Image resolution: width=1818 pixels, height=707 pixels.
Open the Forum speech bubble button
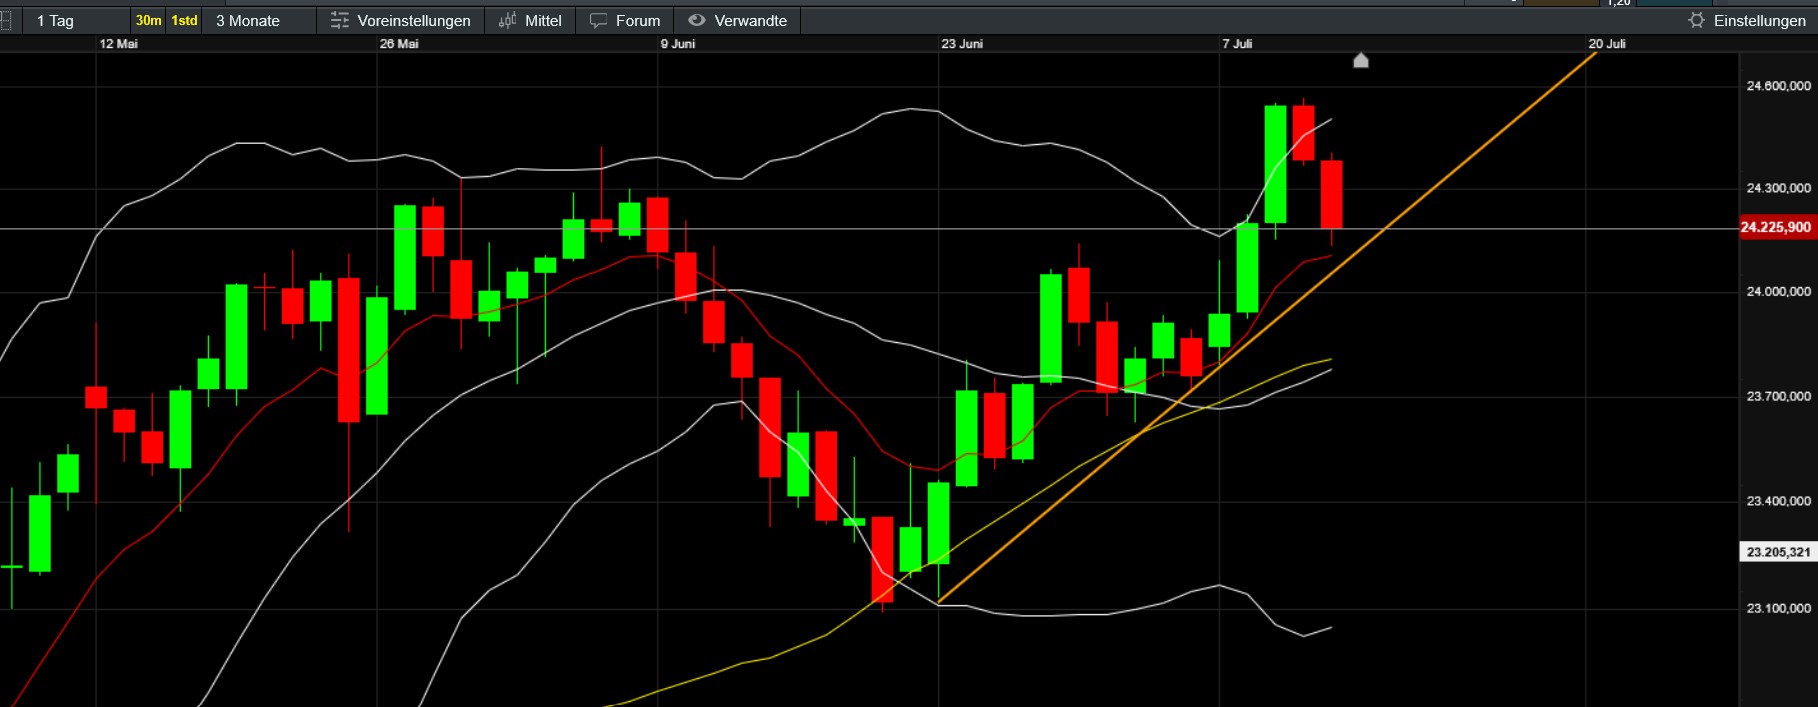pyautogui.click(x=625, y=21)
